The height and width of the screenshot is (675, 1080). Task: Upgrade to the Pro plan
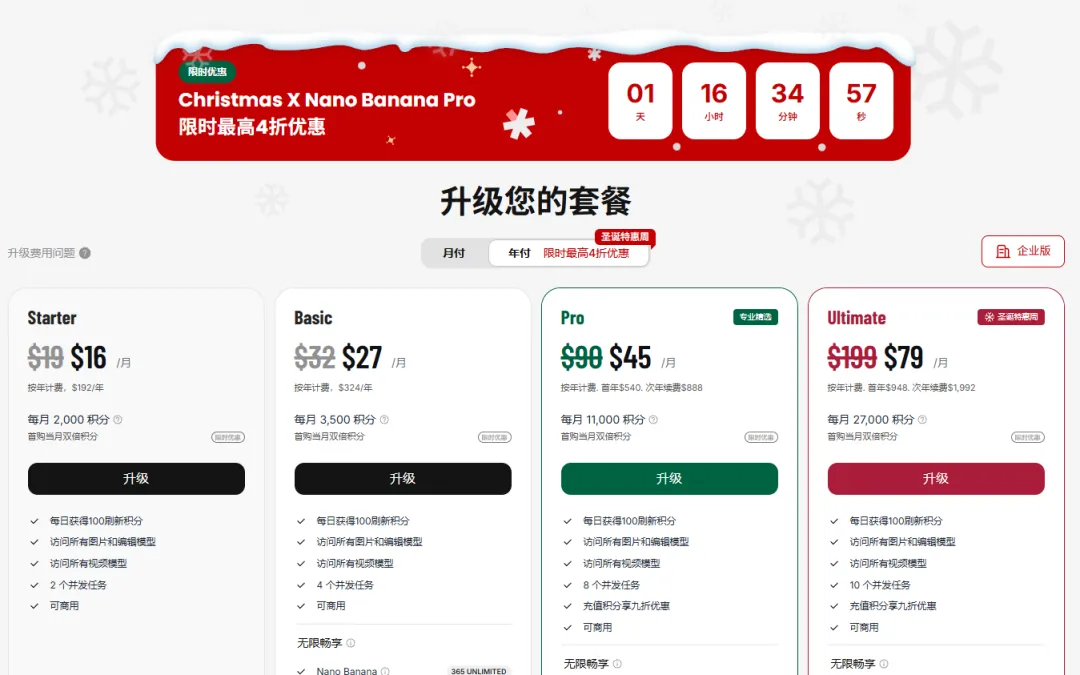coord(669,478)
